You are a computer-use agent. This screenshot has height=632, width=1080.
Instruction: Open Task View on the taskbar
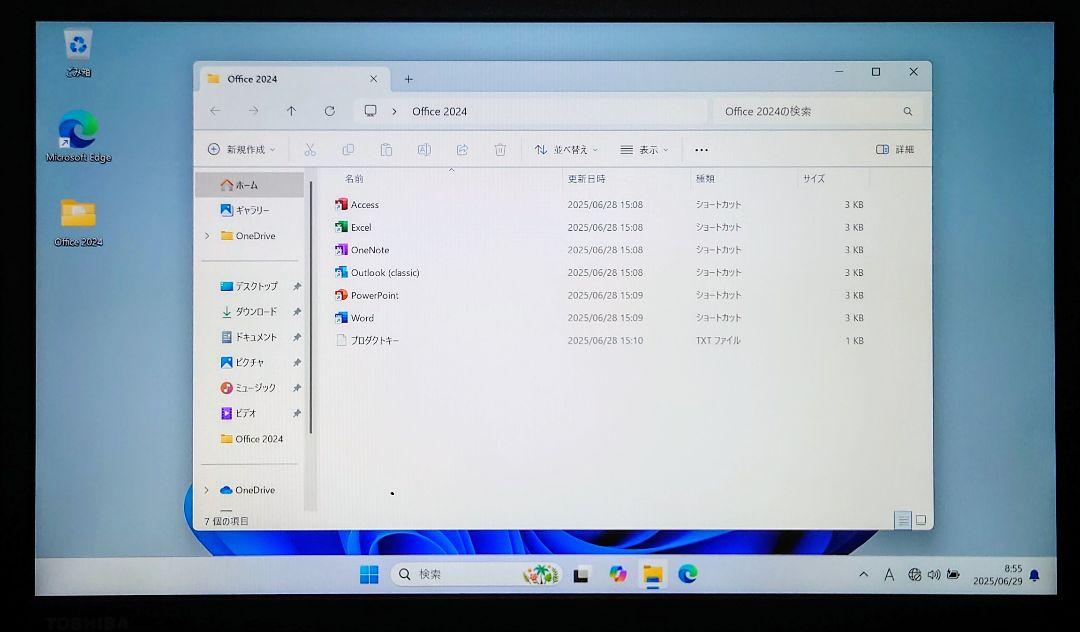coord(582,574)
